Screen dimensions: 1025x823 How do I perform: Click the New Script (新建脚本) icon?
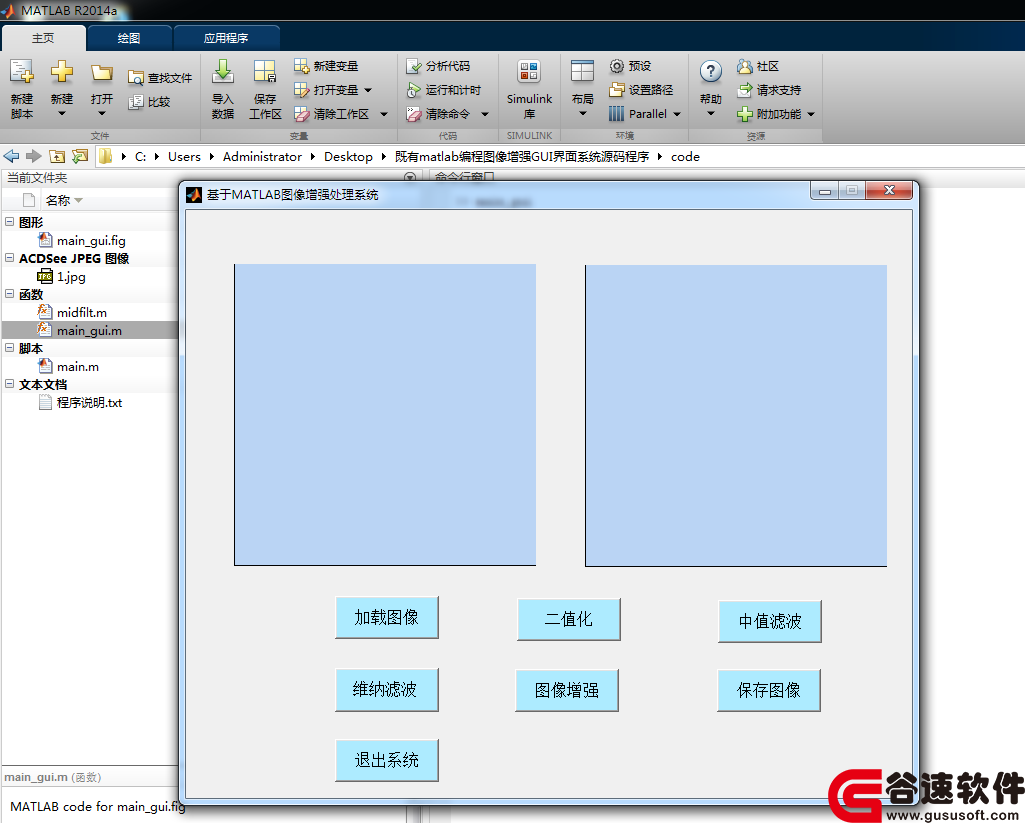22,72
